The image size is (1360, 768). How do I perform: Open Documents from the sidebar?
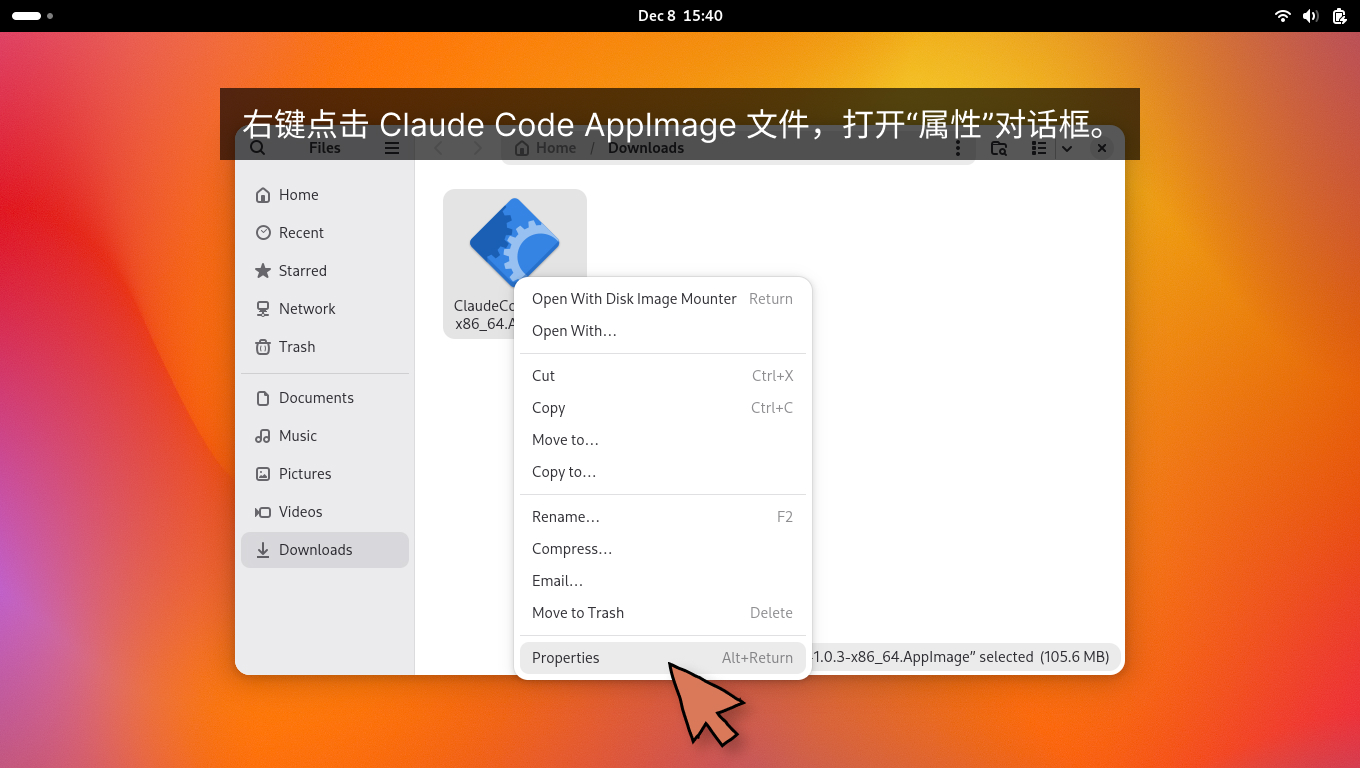click(x=316, y=397)
